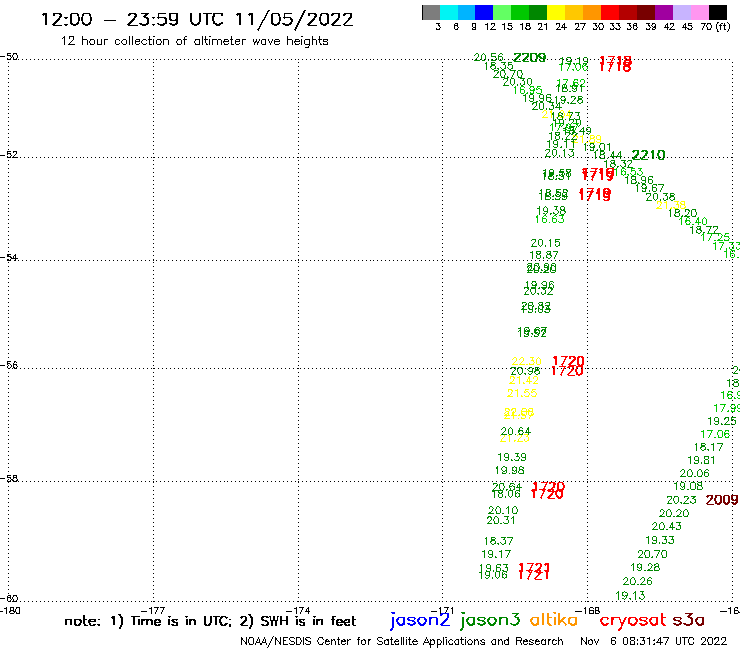Click the s3a time label 2009
This screenshot has height=650, width=740.
tap(722, 500)
